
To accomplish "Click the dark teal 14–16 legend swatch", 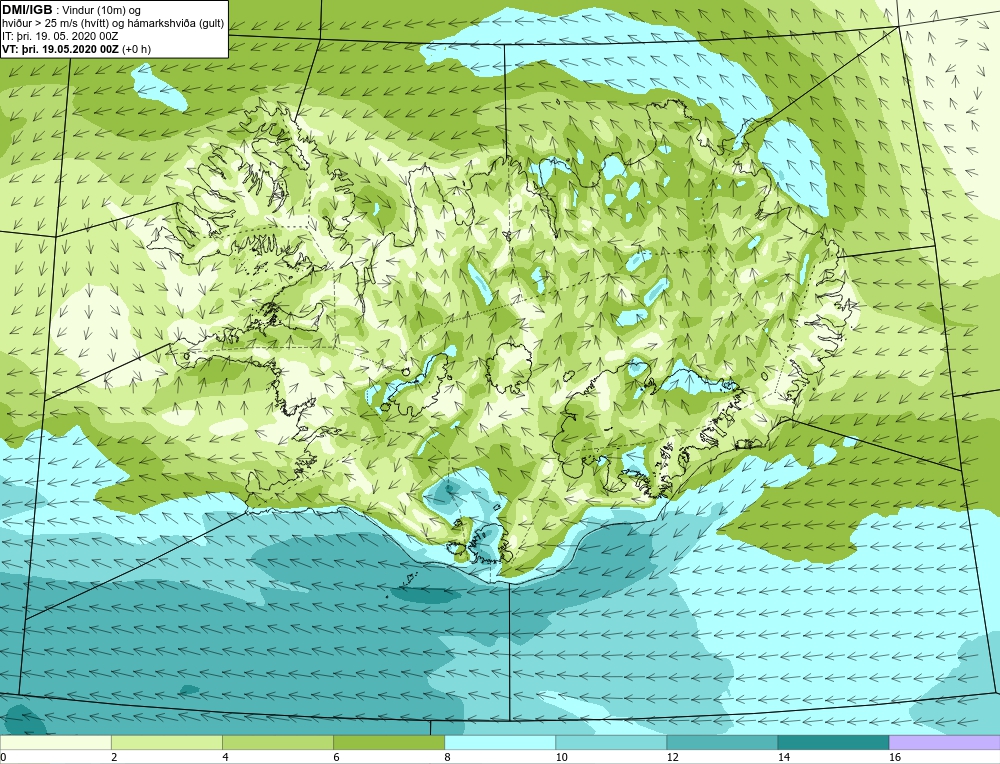I will [x=832, y=742].
